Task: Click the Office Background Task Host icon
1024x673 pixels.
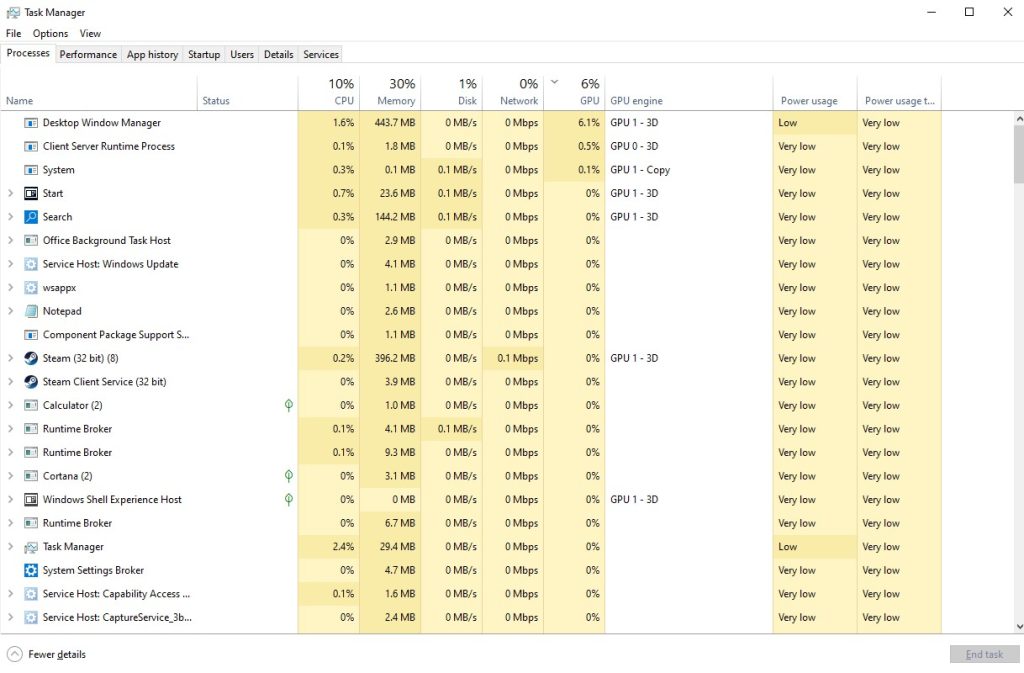Action: tap(31, 240)
